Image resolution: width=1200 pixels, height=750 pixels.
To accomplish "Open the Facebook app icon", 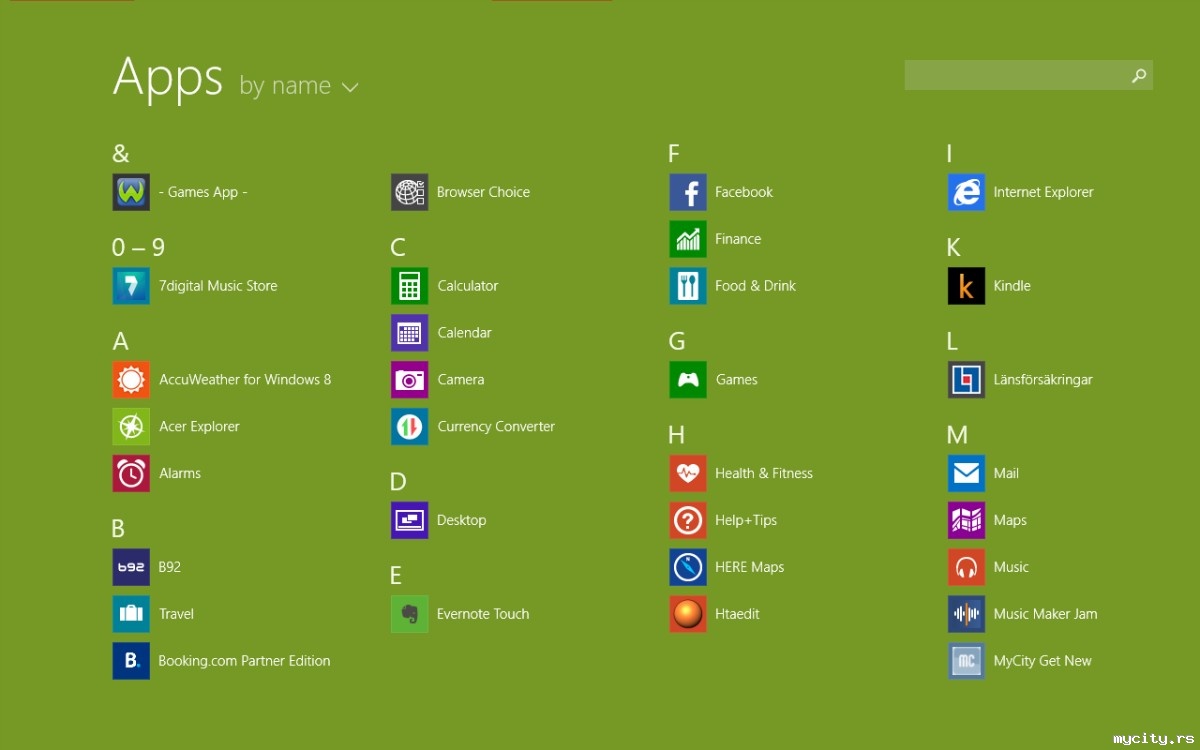I will (688, 192).
